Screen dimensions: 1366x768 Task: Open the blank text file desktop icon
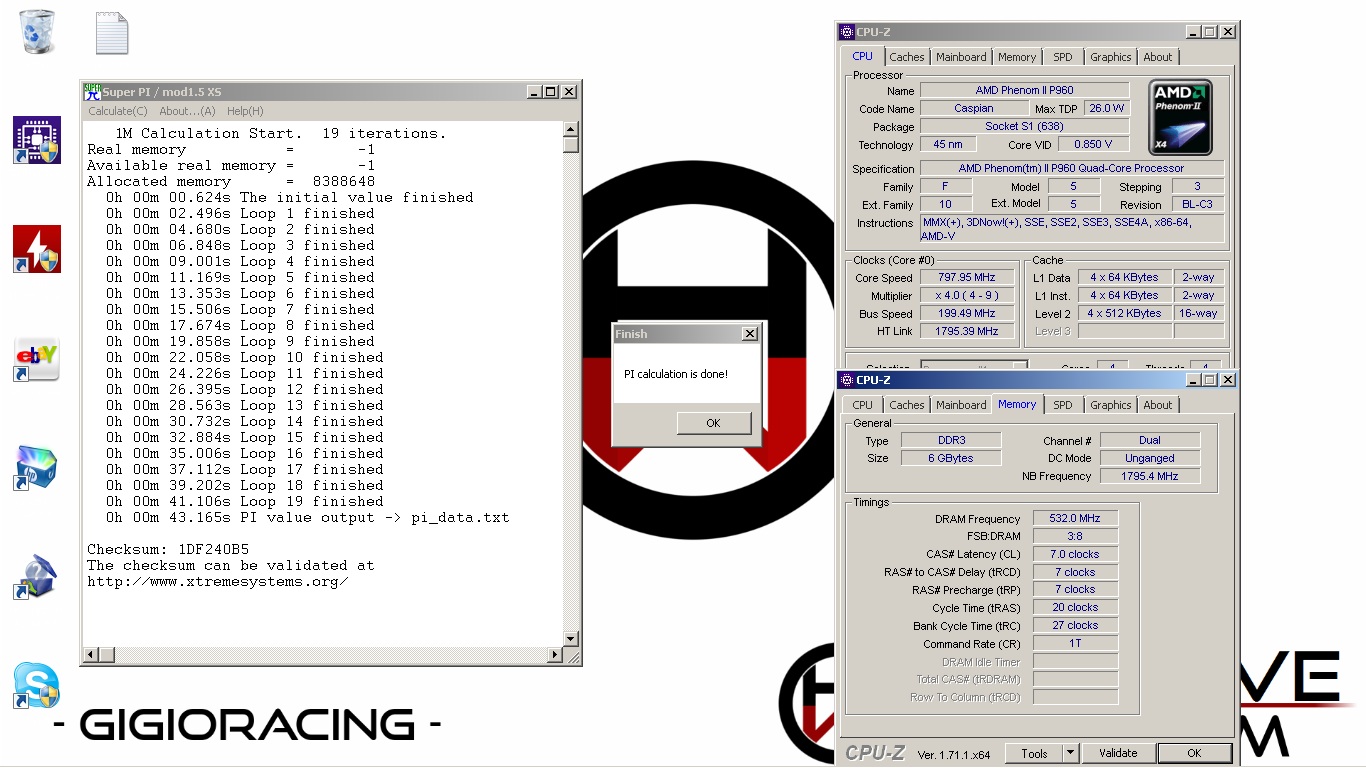click(x=112, y=33)
